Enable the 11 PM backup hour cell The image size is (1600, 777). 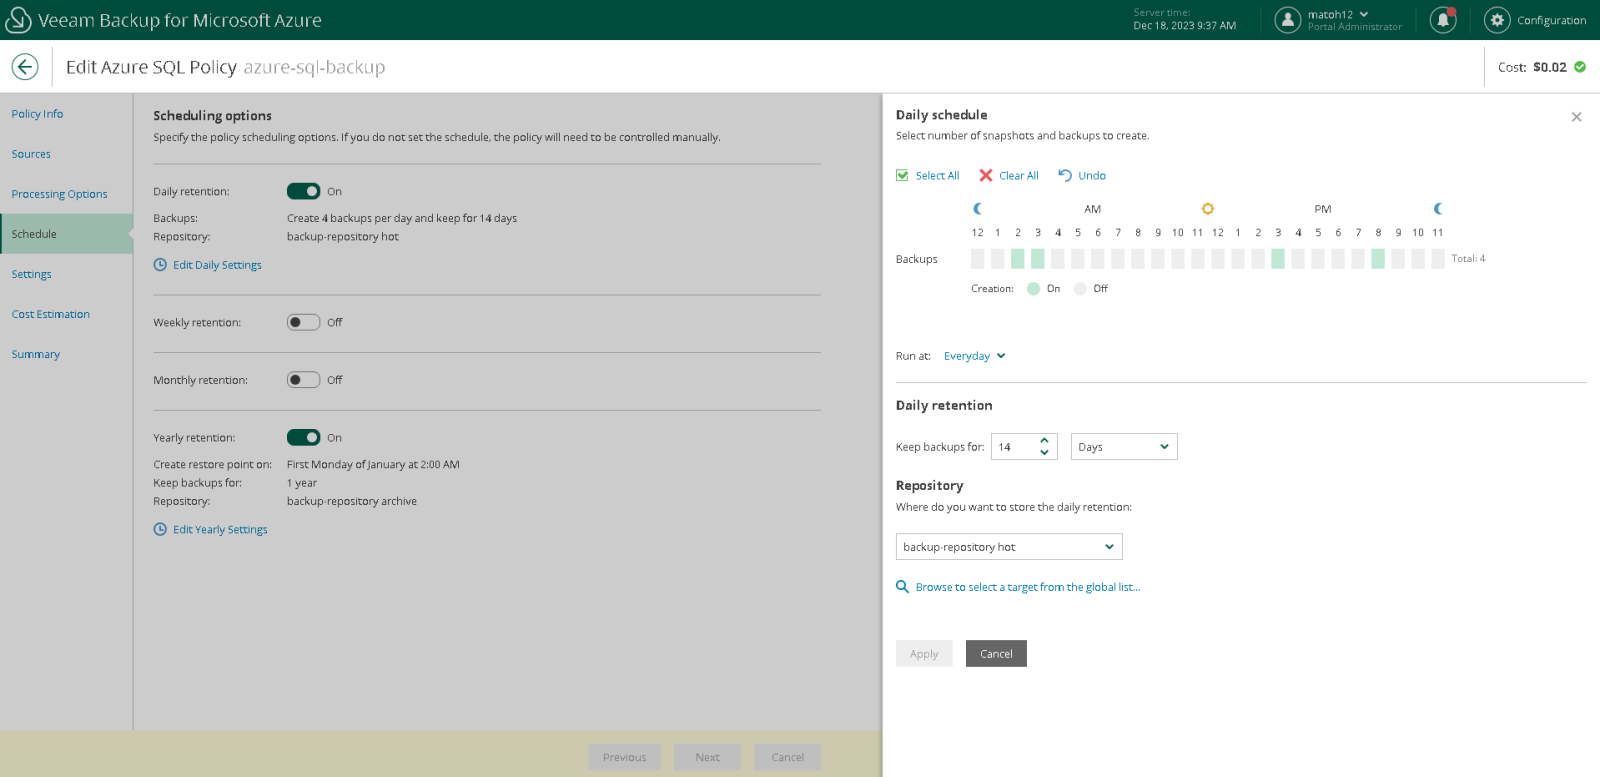(1438, 259)
